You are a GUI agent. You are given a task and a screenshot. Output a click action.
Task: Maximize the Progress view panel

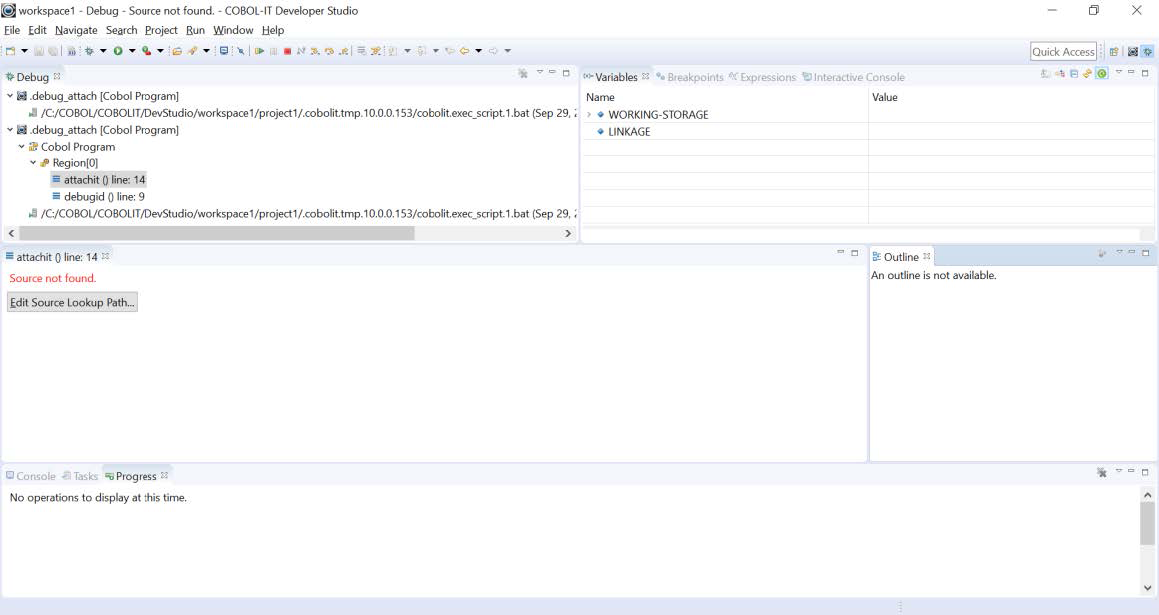(x=1145, y=472)
